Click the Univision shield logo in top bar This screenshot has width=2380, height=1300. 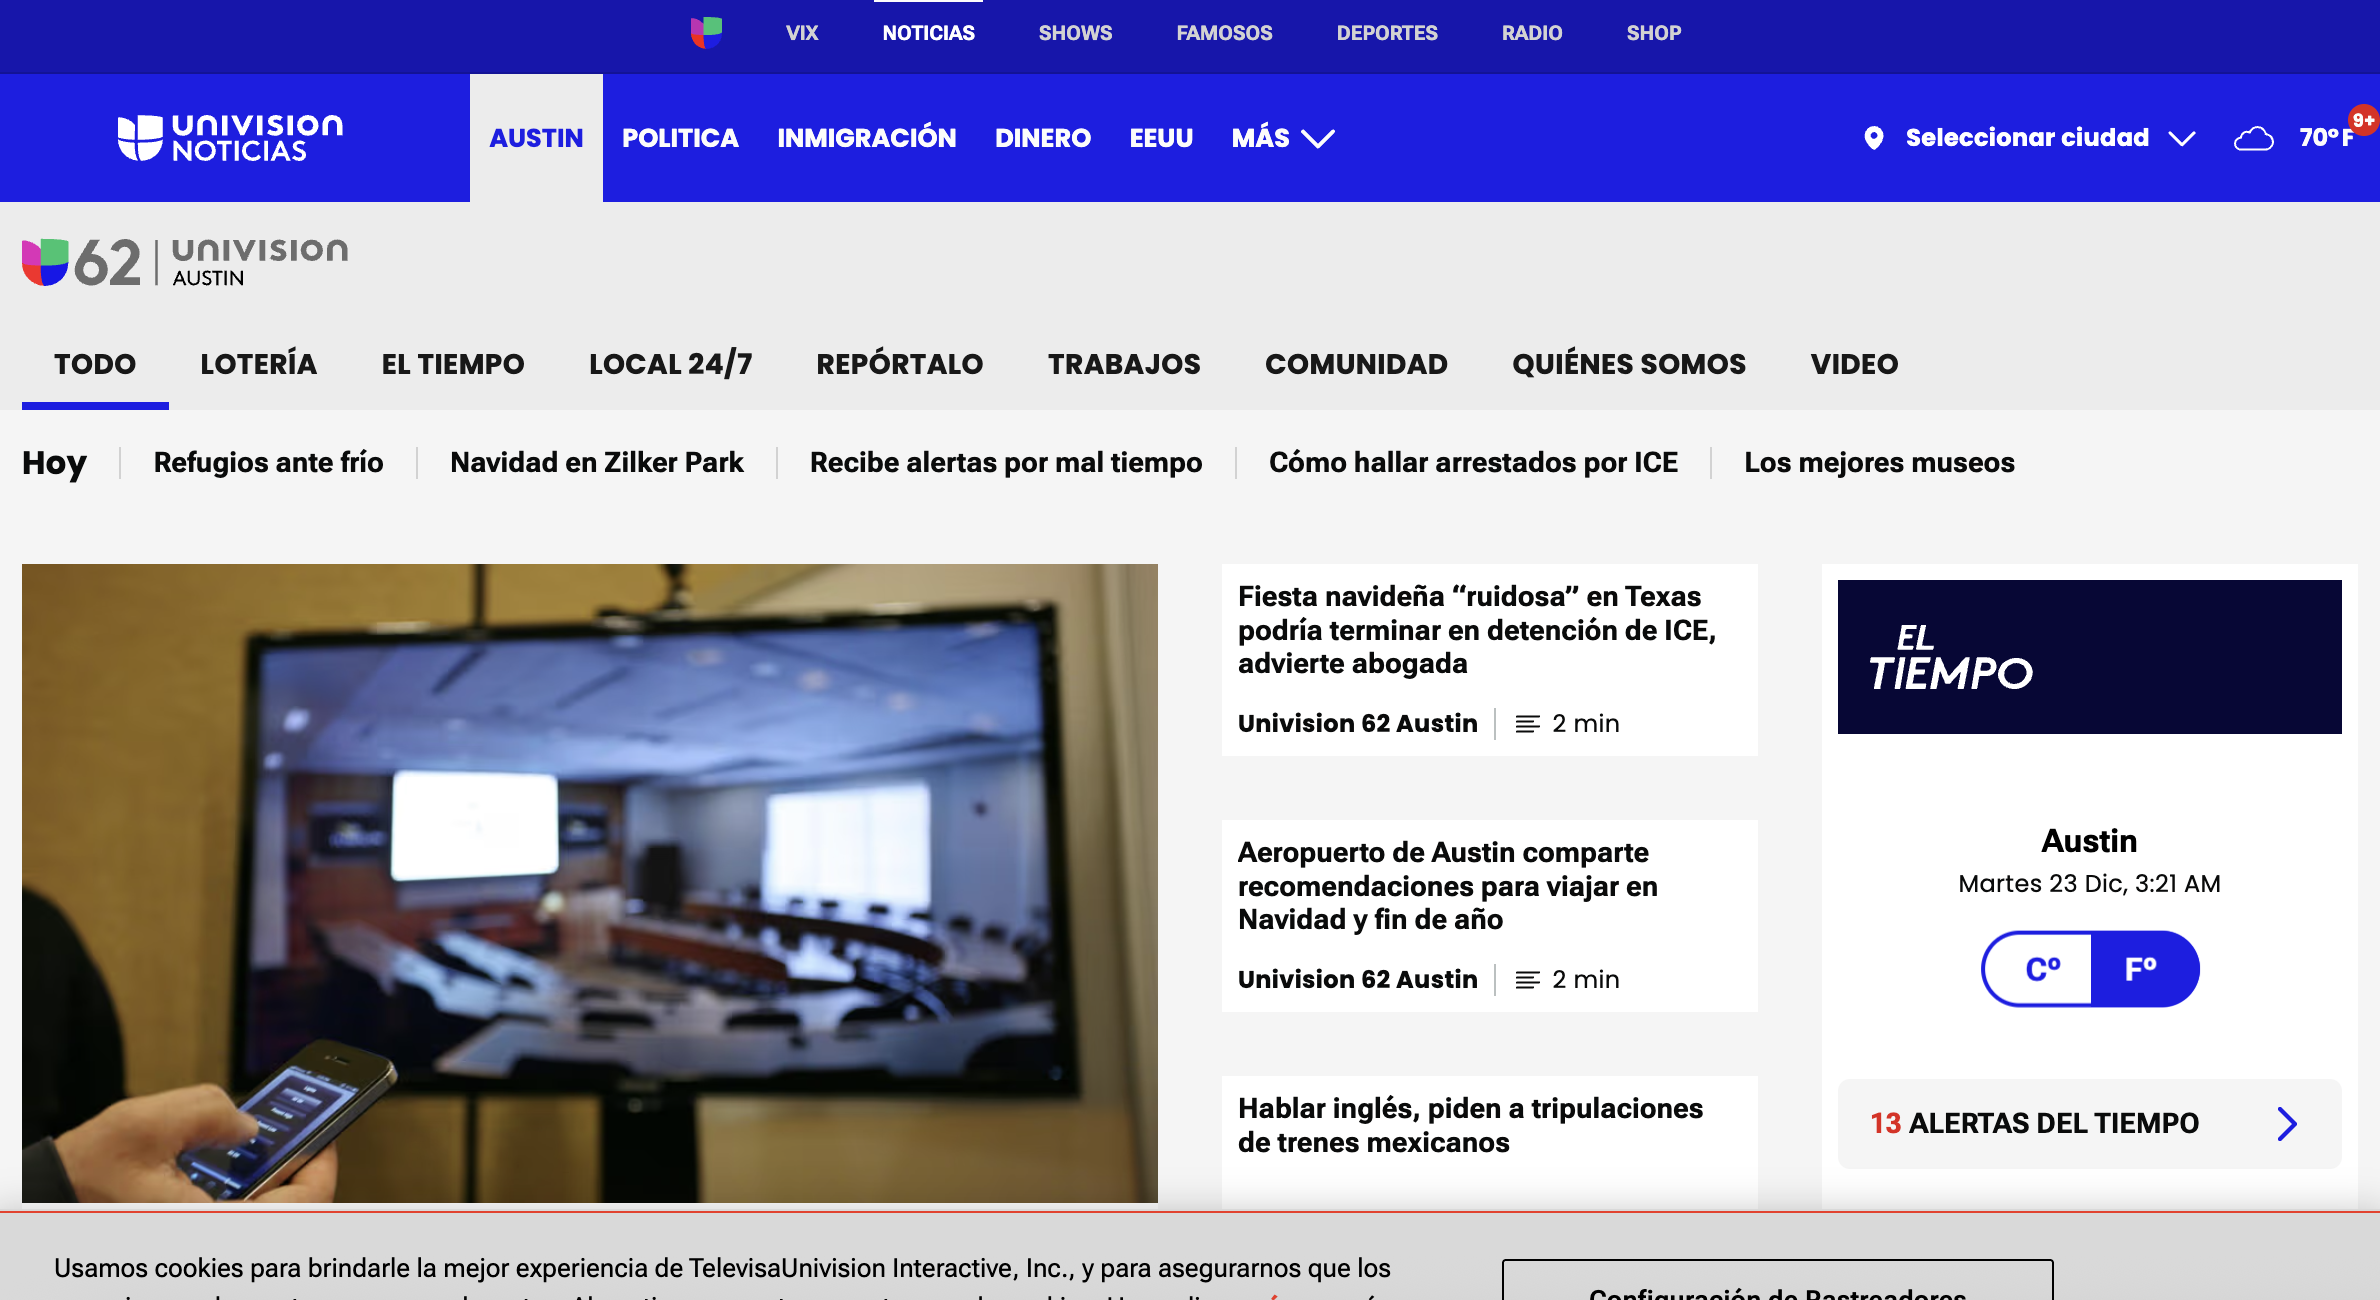click(x=706, y=32)
